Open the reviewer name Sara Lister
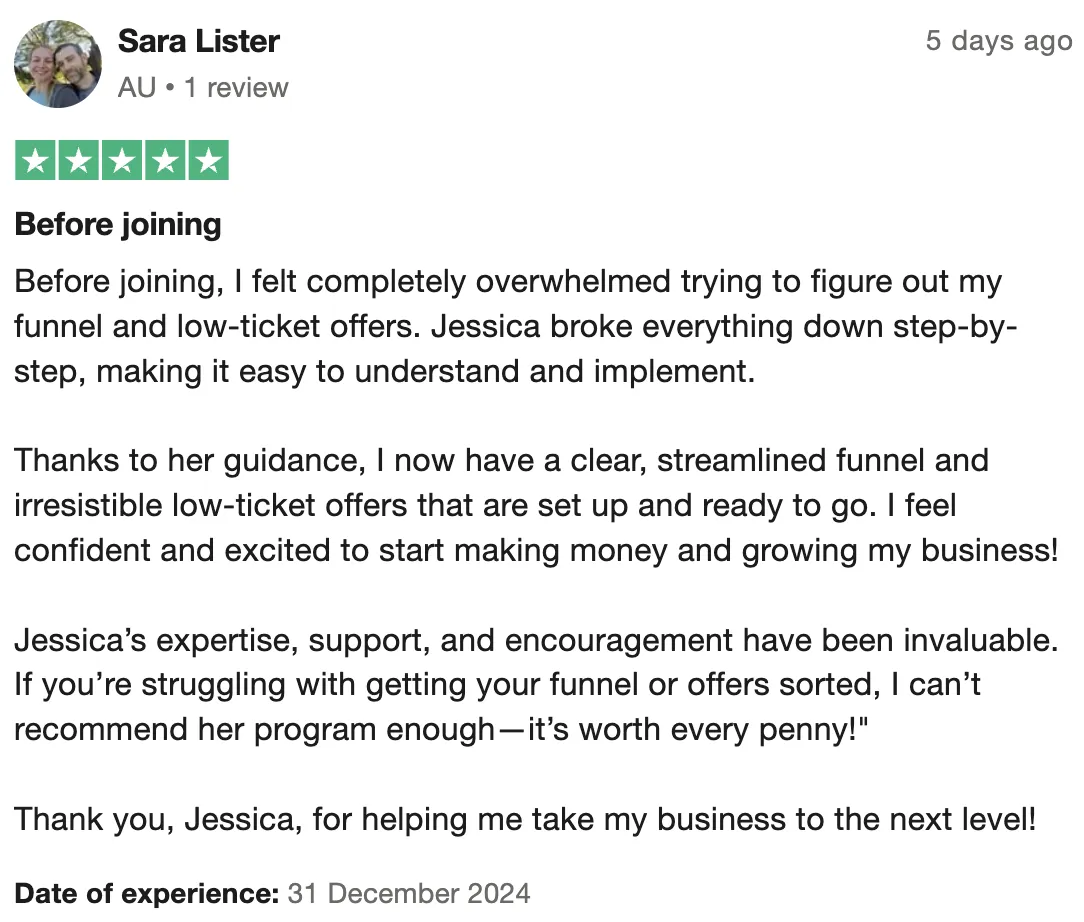 click(198, 41)
